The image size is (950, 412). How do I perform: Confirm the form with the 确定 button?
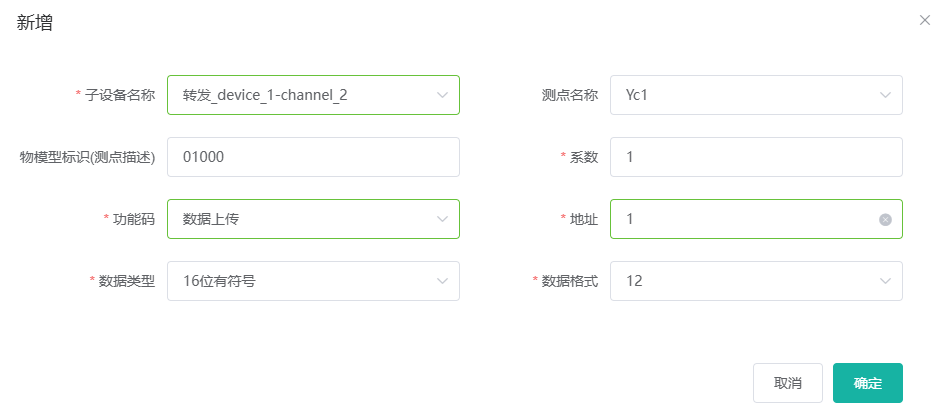click(x=868, y=383)
